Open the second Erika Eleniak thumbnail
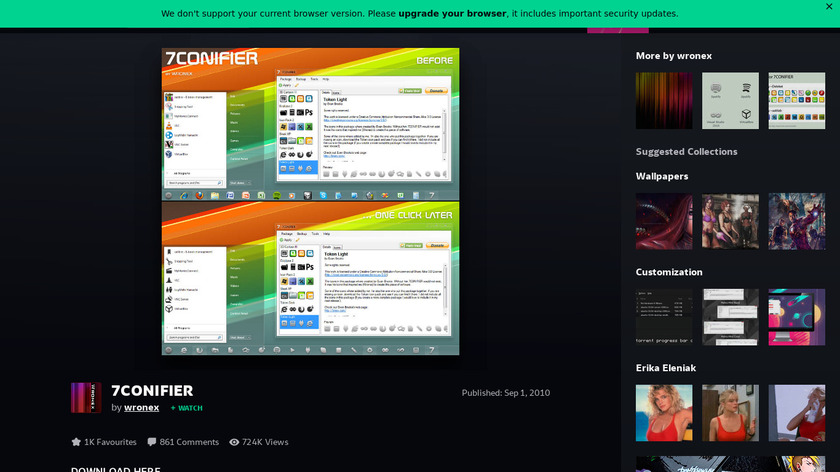 730,413
